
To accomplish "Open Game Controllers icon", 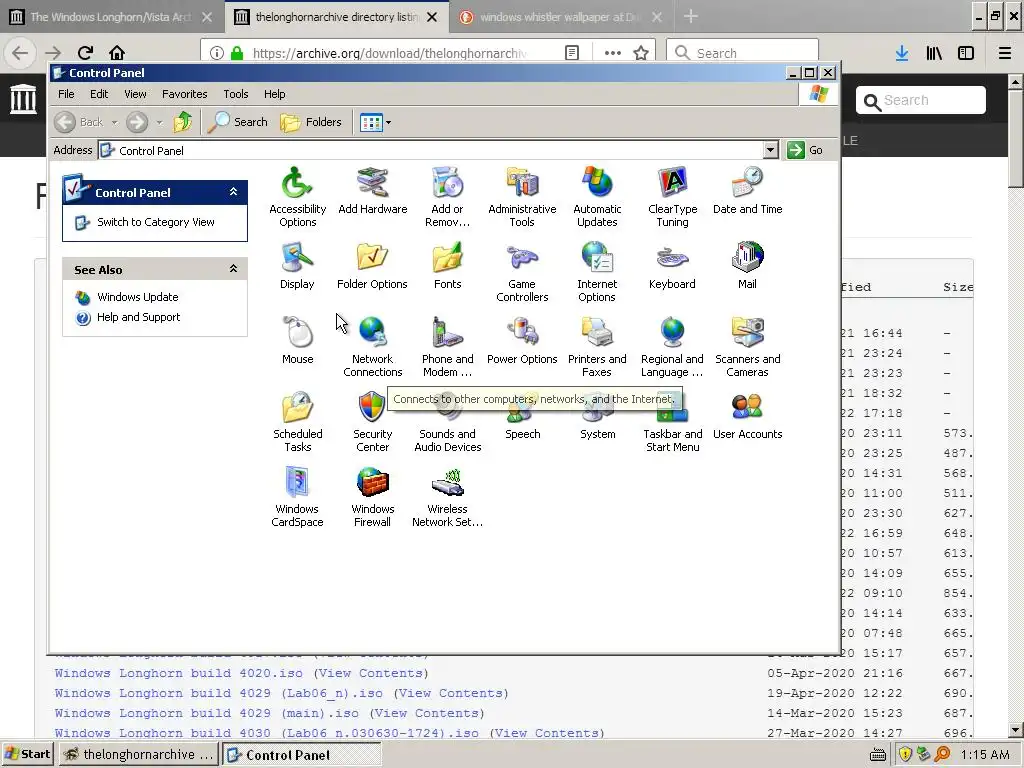I will point(522,271).
